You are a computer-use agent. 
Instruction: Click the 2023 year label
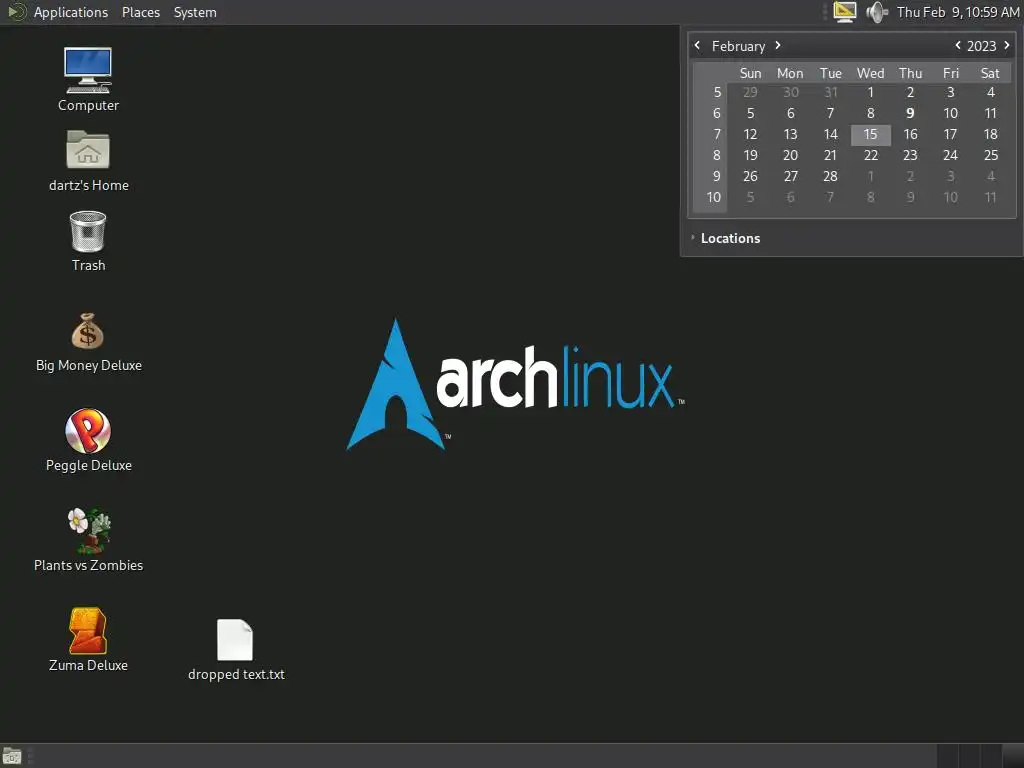pyautogui.click(x=982, y=46)
